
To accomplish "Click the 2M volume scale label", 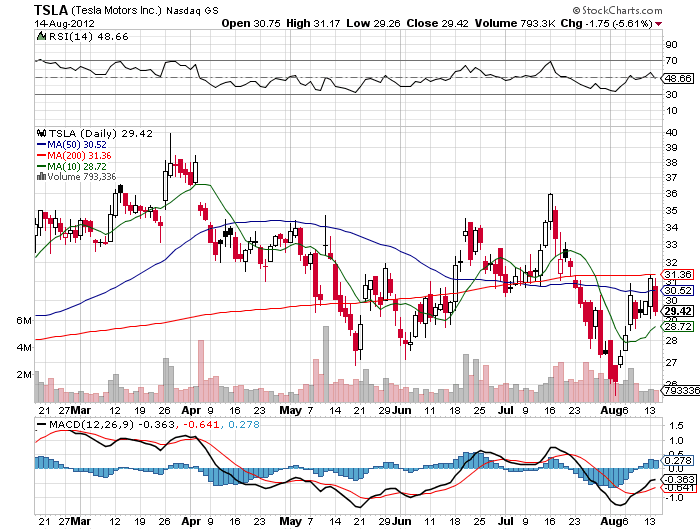I will [x=24, y=374].
